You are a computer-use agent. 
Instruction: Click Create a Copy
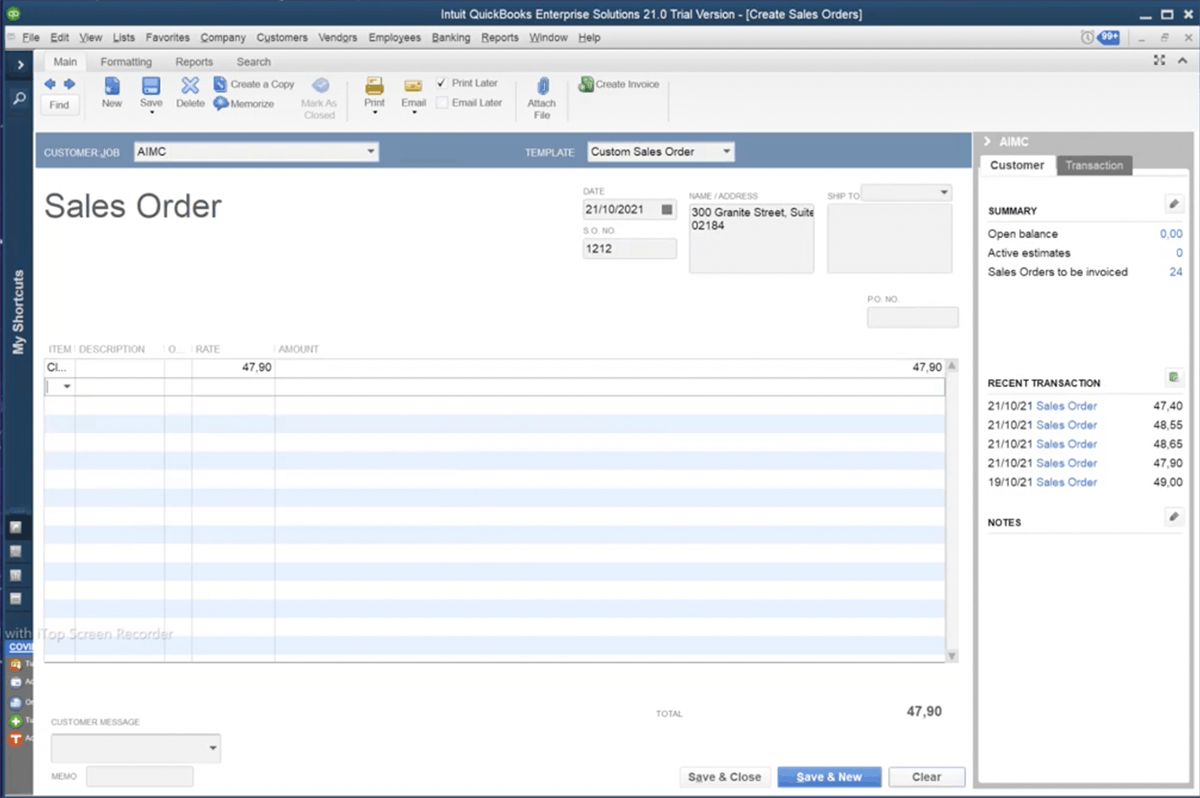(x=254, y=85)
